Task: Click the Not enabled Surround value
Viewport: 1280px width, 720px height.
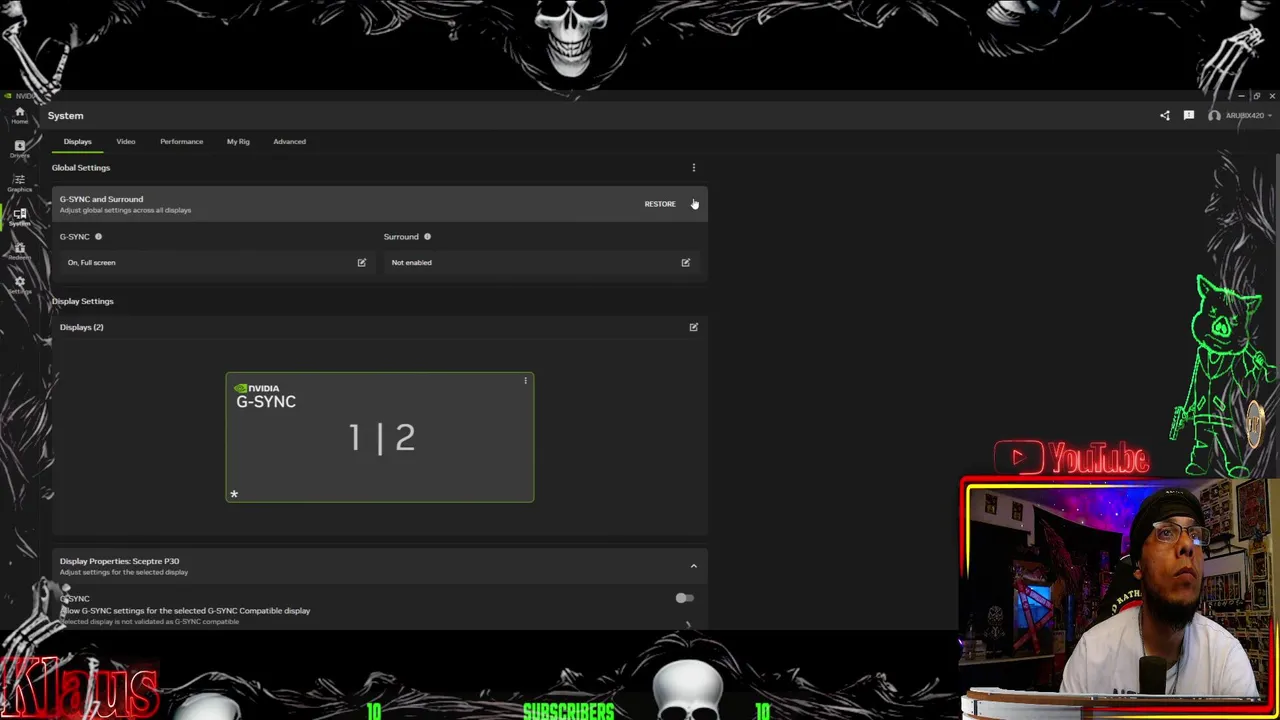Action: click(x=412, y=263)
